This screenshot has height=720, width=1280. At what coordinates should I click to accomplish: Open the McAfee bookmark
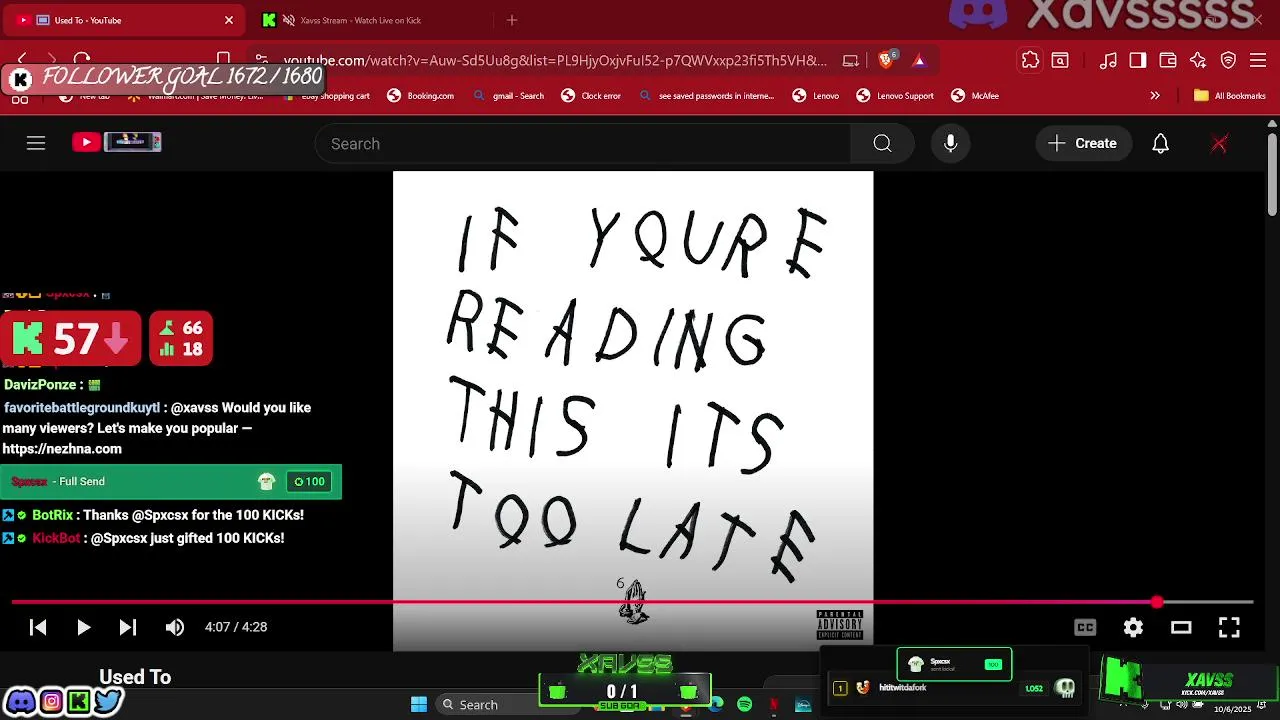(x=975, y=96)
